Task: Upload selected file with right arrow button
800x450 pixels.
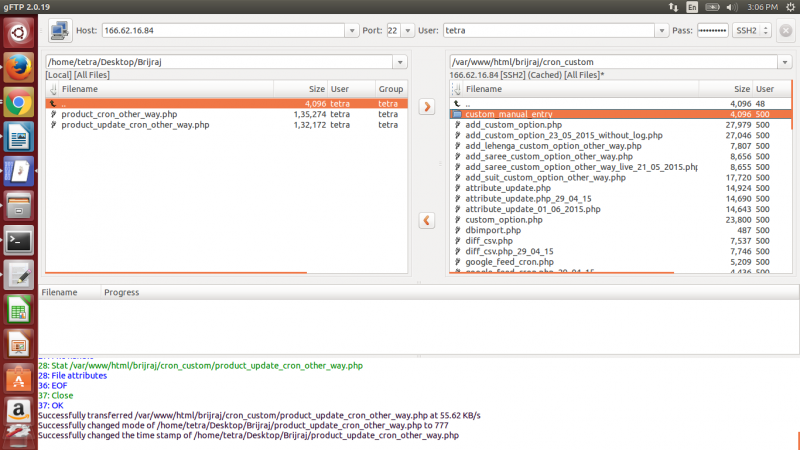Action: (x=427, y=107)
